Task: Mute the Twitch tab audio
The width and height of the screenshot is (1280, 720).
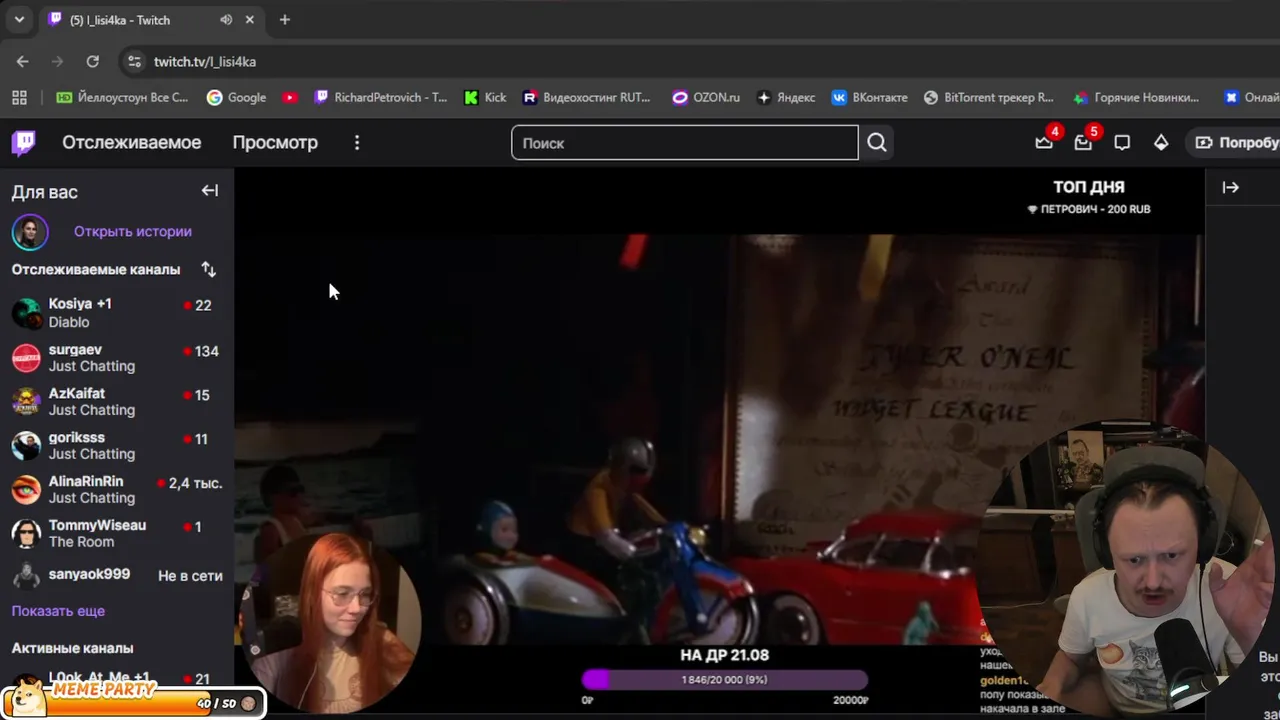Action: (x=226, y=20)
